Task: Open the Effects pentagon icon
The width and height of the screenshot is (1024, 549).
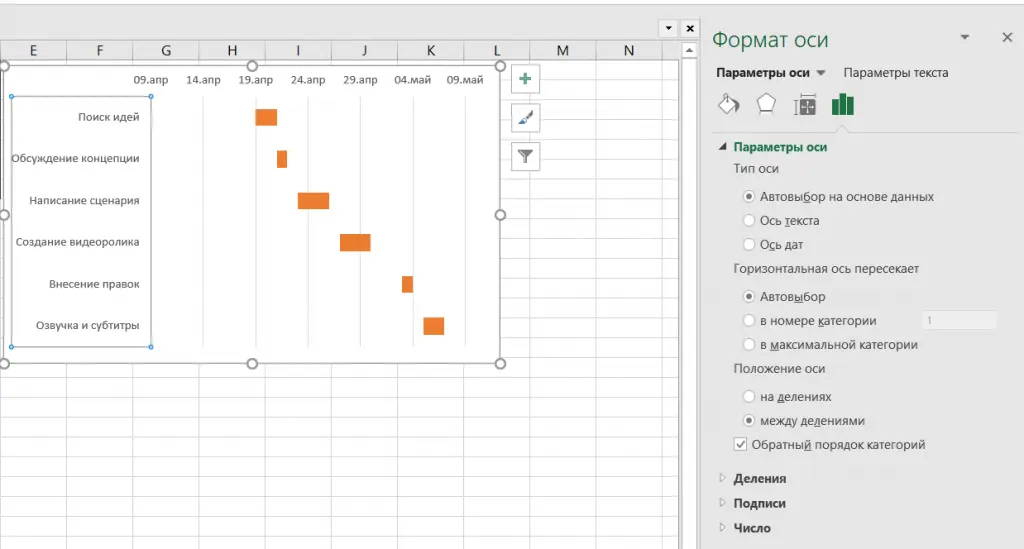Action: click(766, 105)
